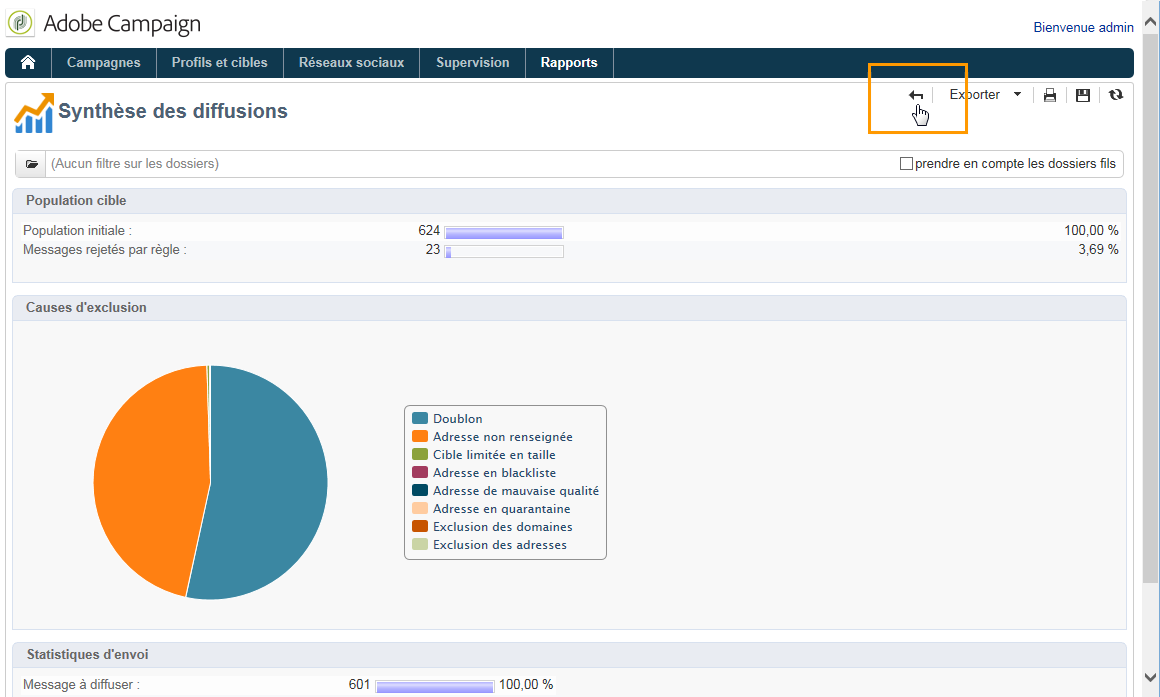
Task: Switch to Profils et cibles tab
Action: pos(220,63)
